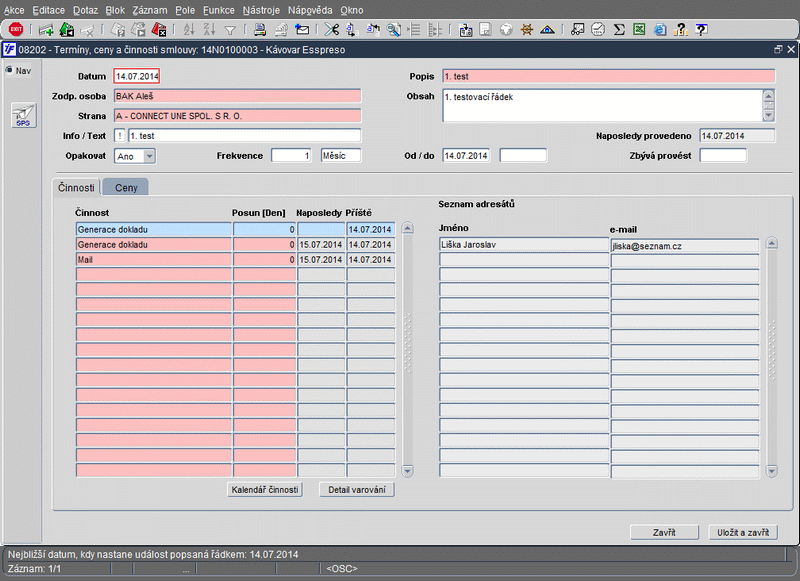Click the green Excel export icon
Viewport: 800px width, 581px height.
coord(640,29)
